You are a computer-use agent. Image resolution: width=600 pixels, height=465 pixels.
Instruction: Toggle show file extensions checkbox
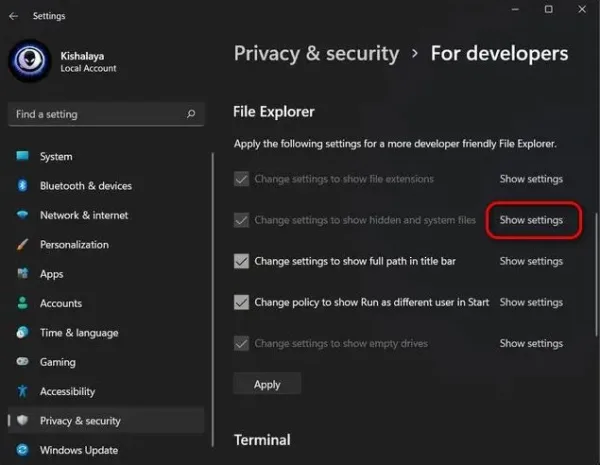(x=241, y=179)
